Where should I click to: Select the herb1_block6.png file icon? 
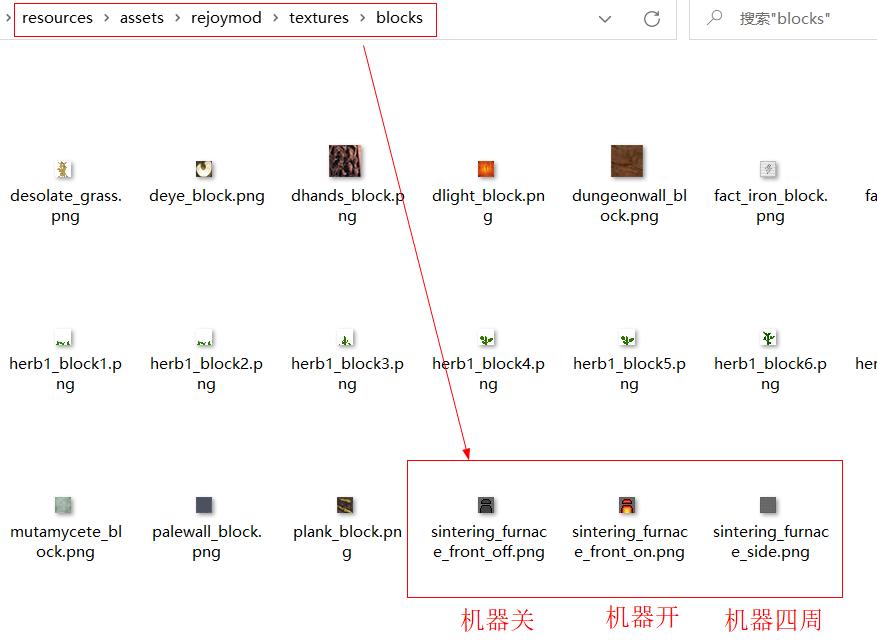pyautogui.click(x=768, y=338)
